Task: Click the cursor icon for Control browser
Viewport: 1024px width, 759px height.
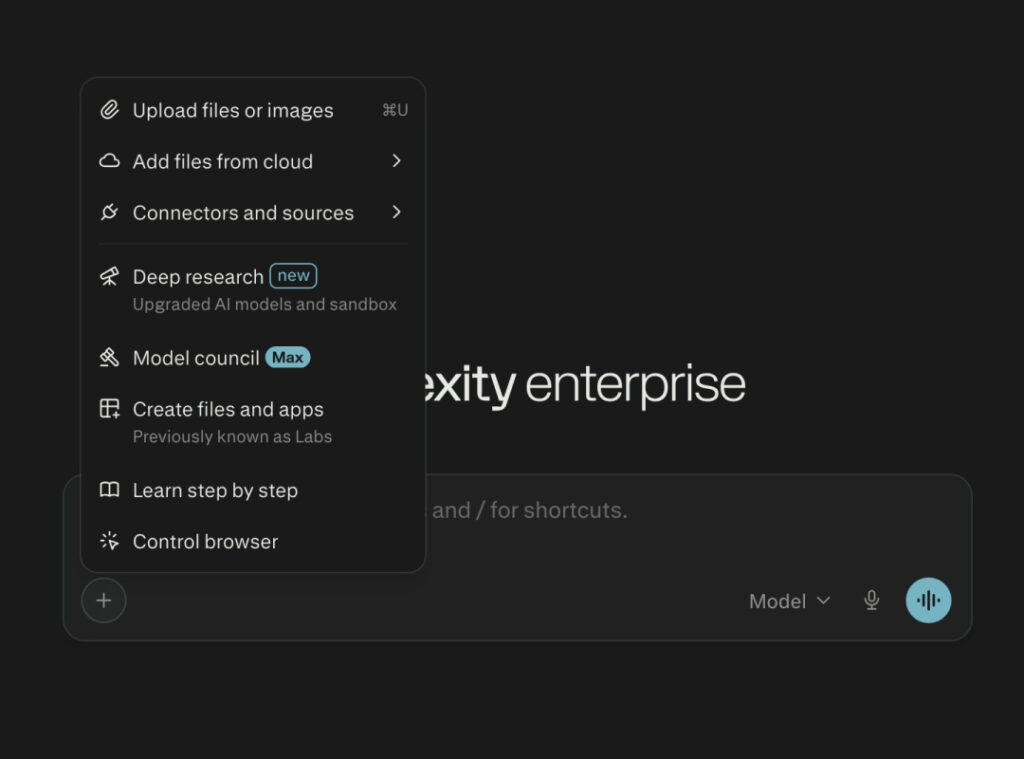Action: click(x=109, y=541)
